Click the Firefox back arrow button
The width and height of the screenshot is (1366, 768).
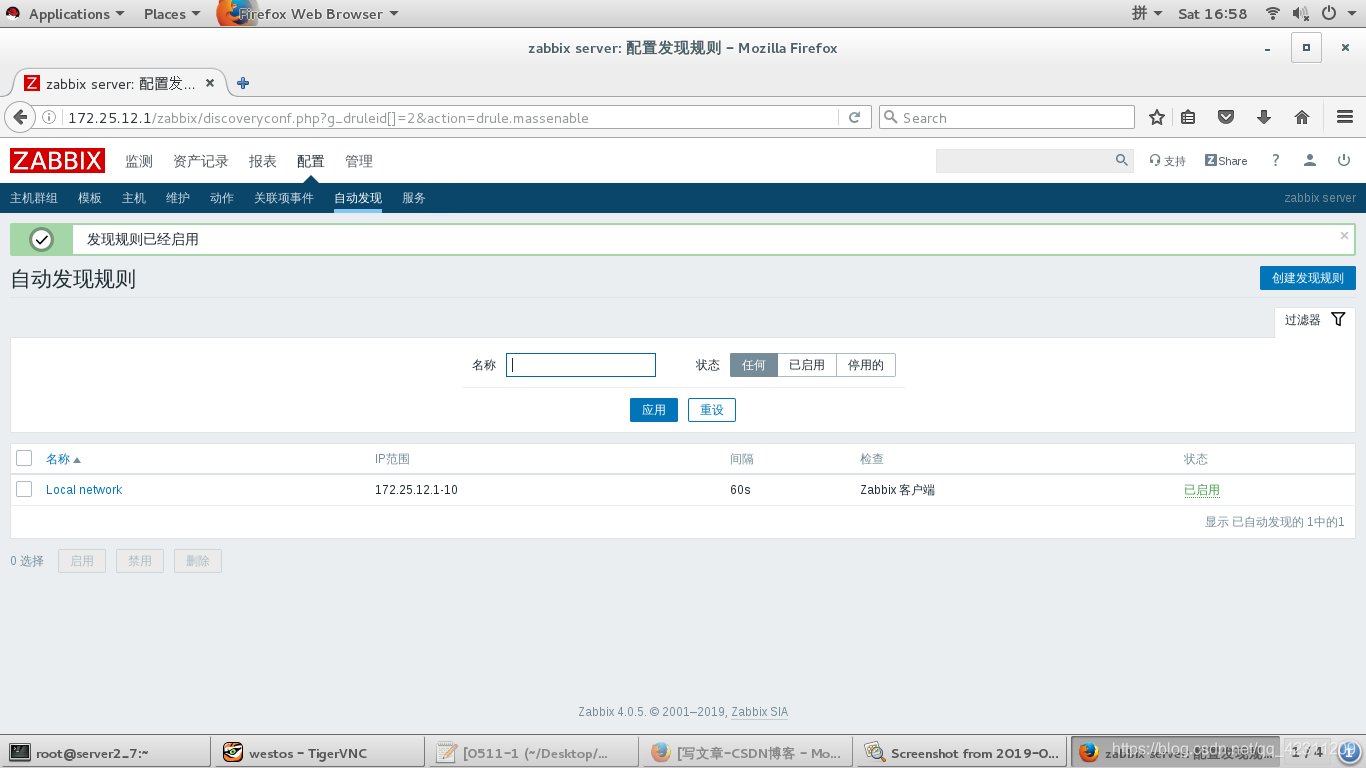tap(20, 117)
